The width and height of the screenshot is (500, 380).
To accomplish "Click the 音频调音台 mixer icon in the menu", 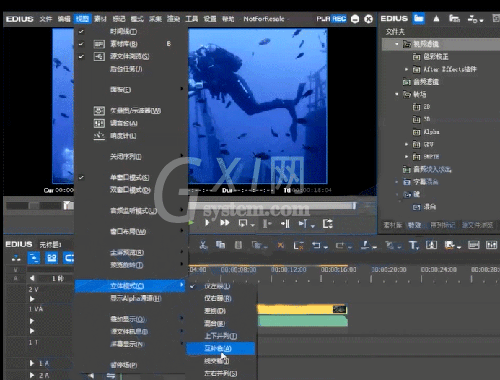I will pos(99,124).
